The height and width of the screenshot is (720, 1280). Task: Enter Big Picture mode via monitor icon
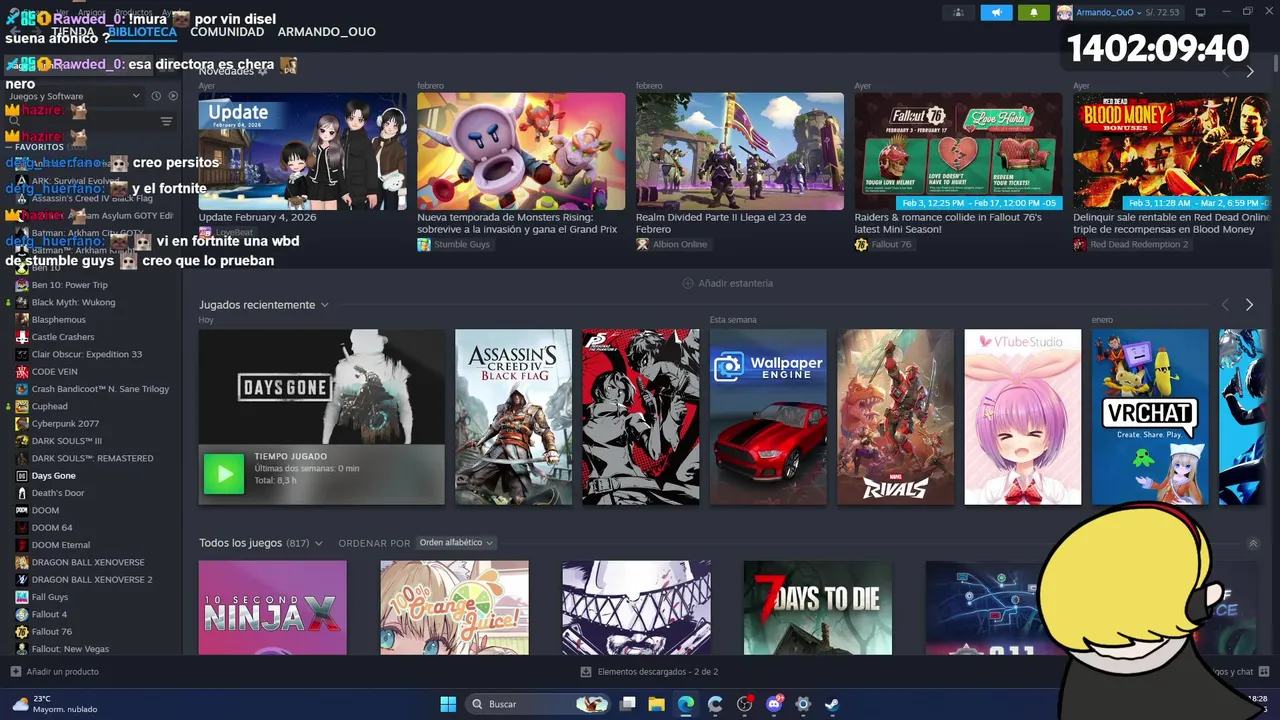[1201, 12]
